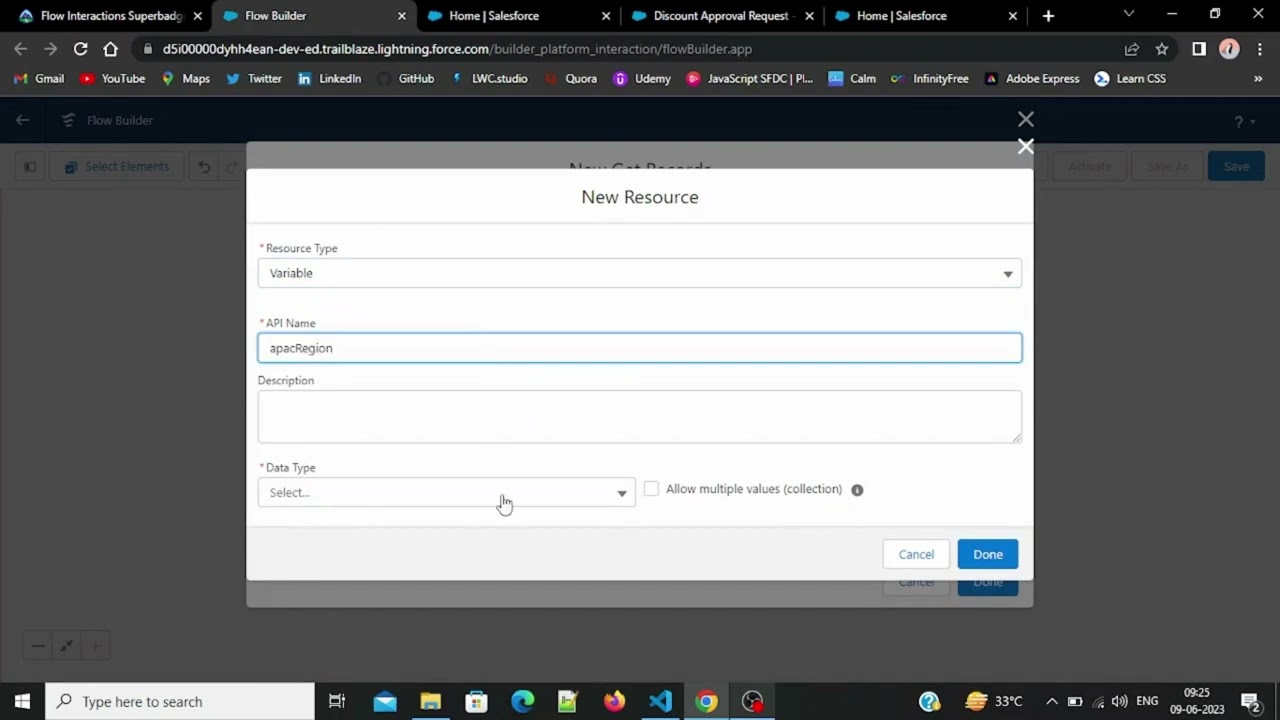Click the Flow Builder Save button
1280x720 pixels.
click(x=1236, y=166)
